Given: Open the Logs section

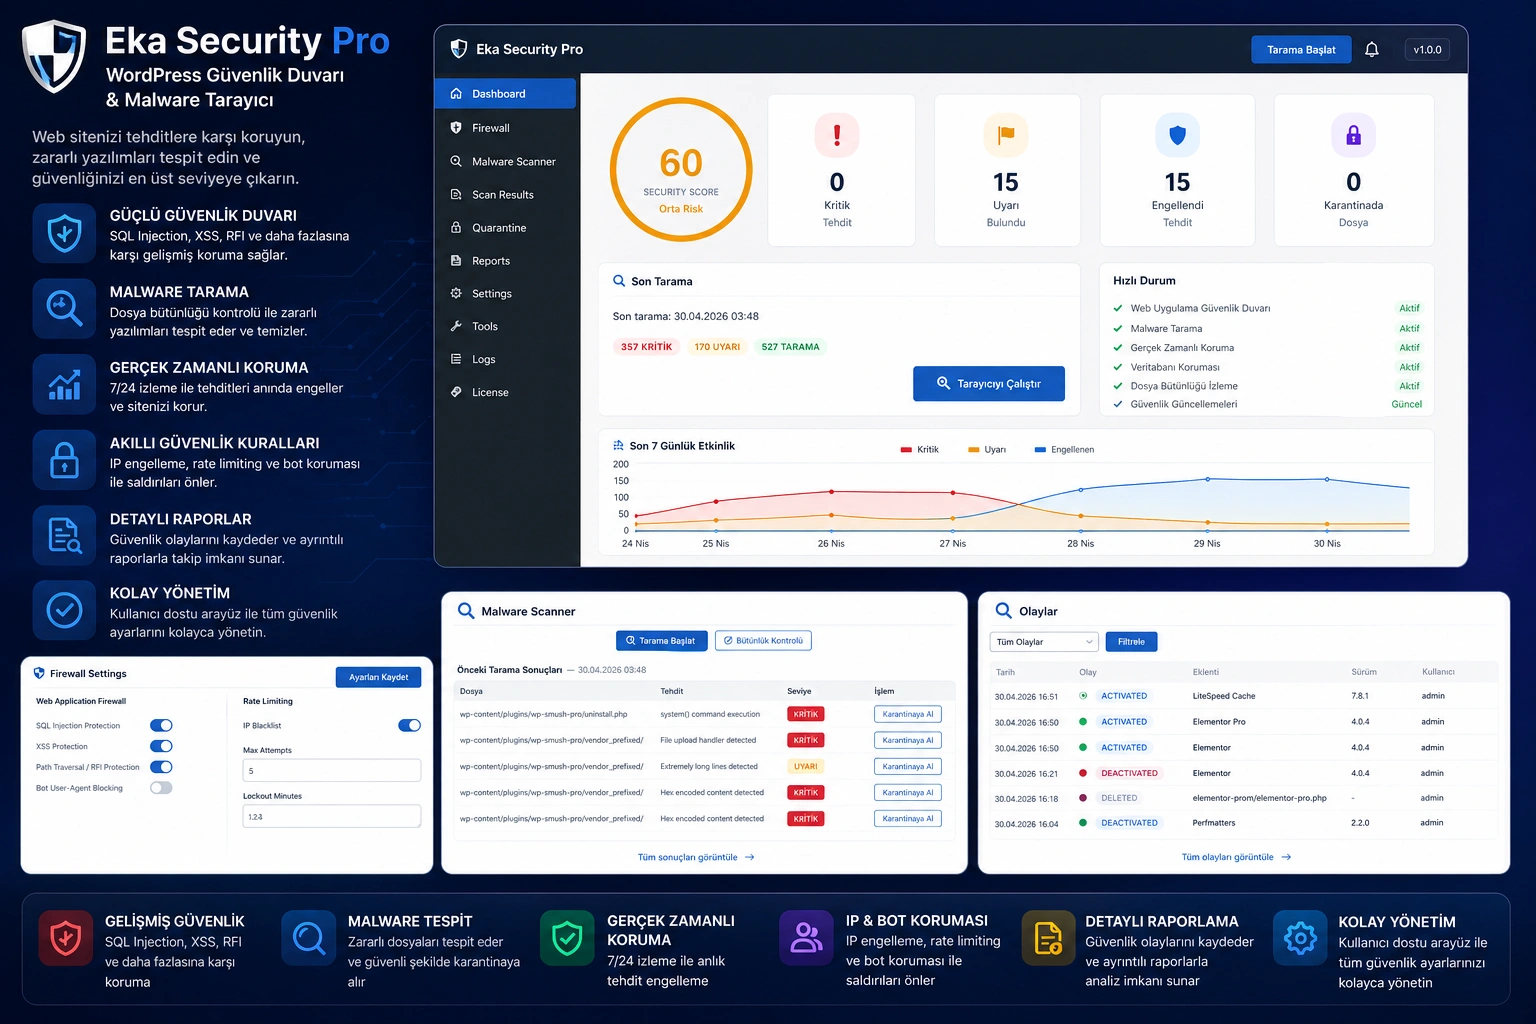Looking at the screenshot, I should (482, 359).
